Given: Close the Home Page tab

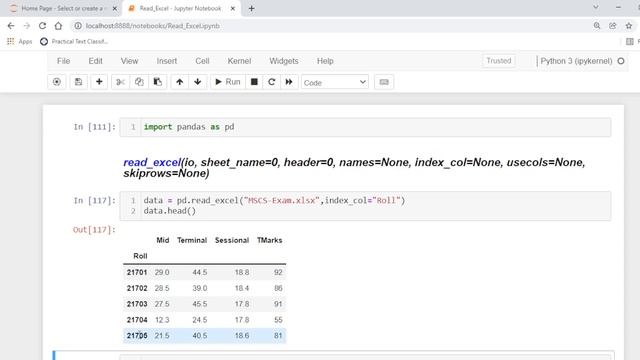Looking at the screenshot, I should [115, 9].
